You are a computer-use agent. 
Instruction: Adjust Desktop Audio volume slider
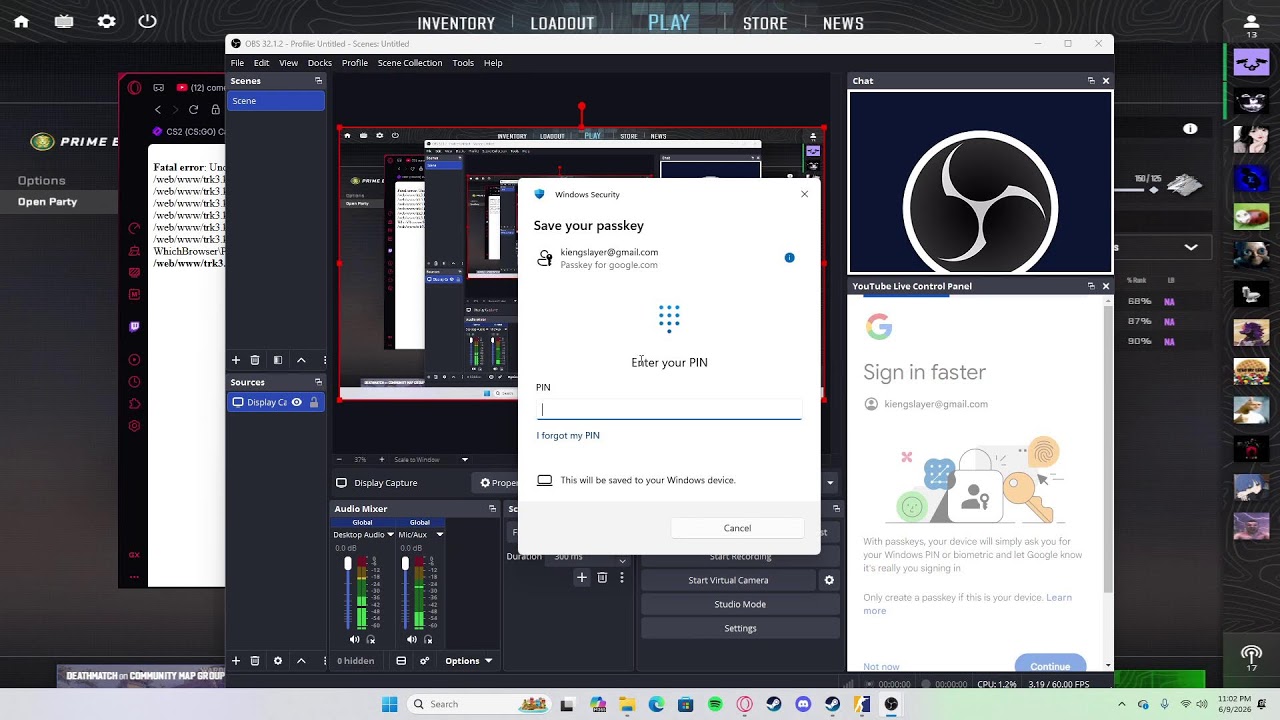pos(348,593)
